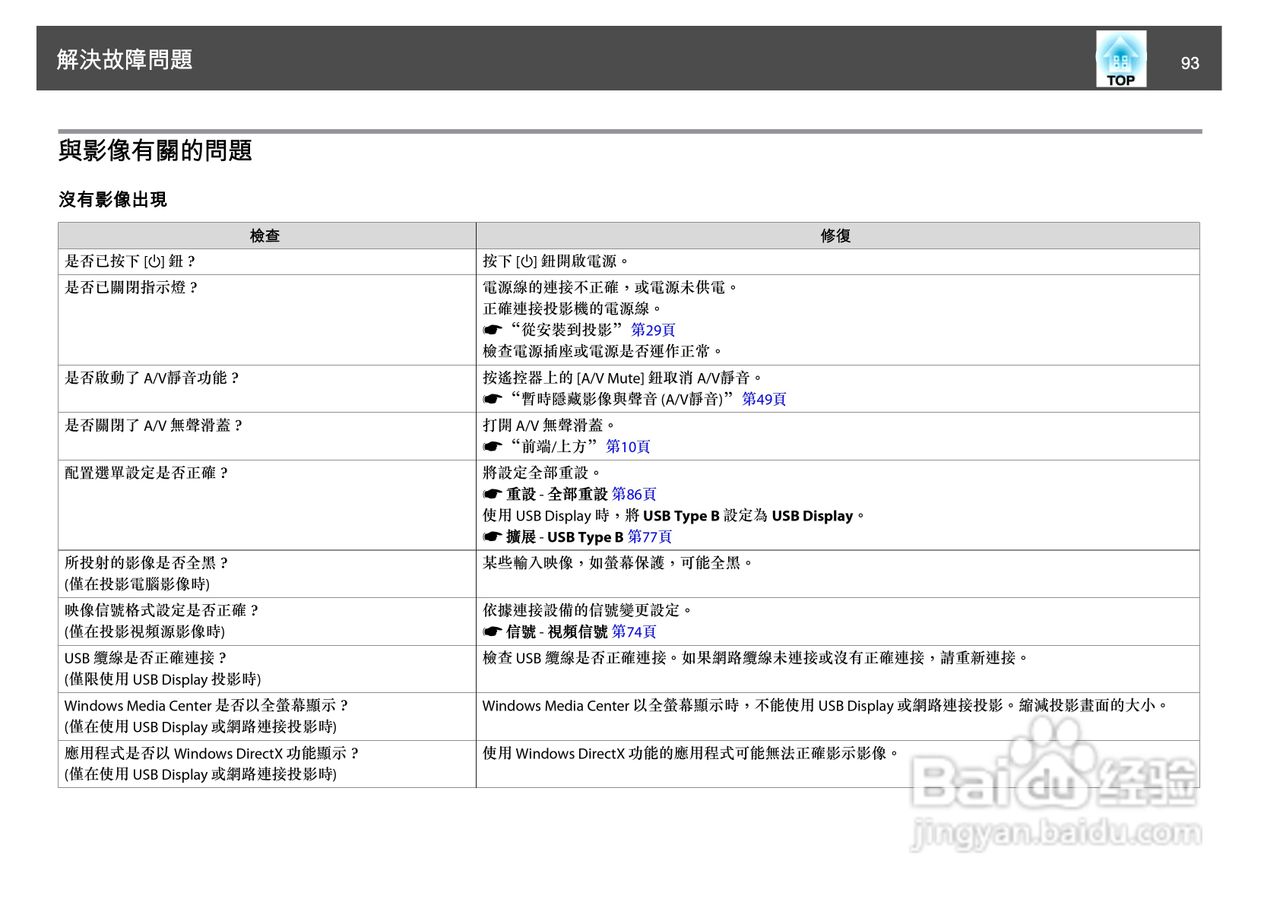This screenshot has height=905, width=1280.
Task: Click the note (僅在投影視頻源影像時)
Action: (x=145, y=632)
